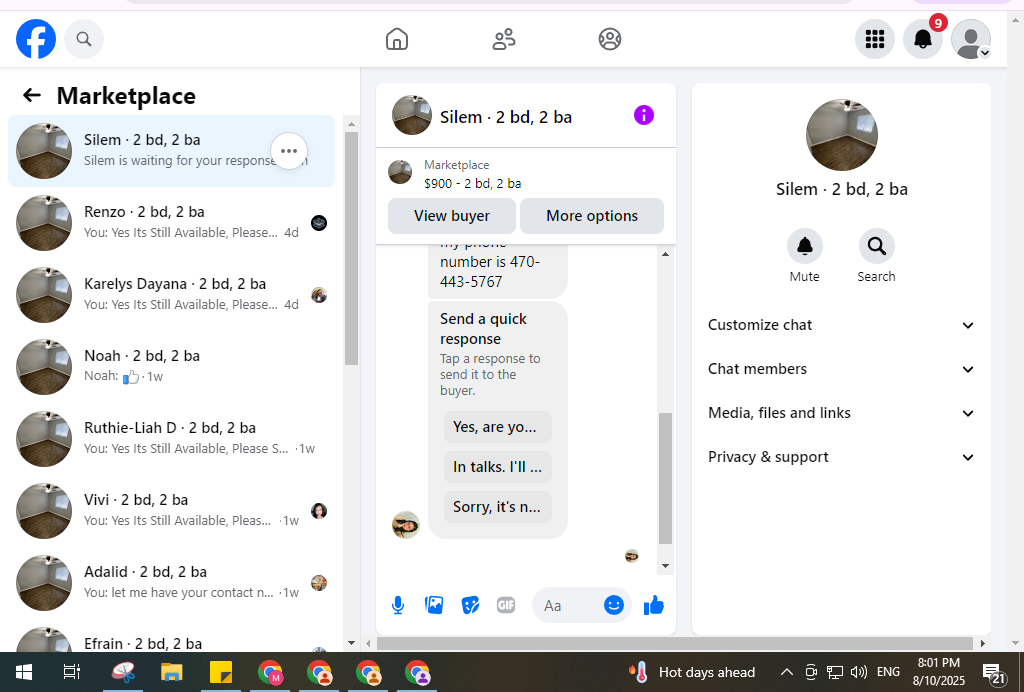This screenshot has width=1024, height=692.
Task: Click sender avatar beside quick responses
Action: (406, 525)
